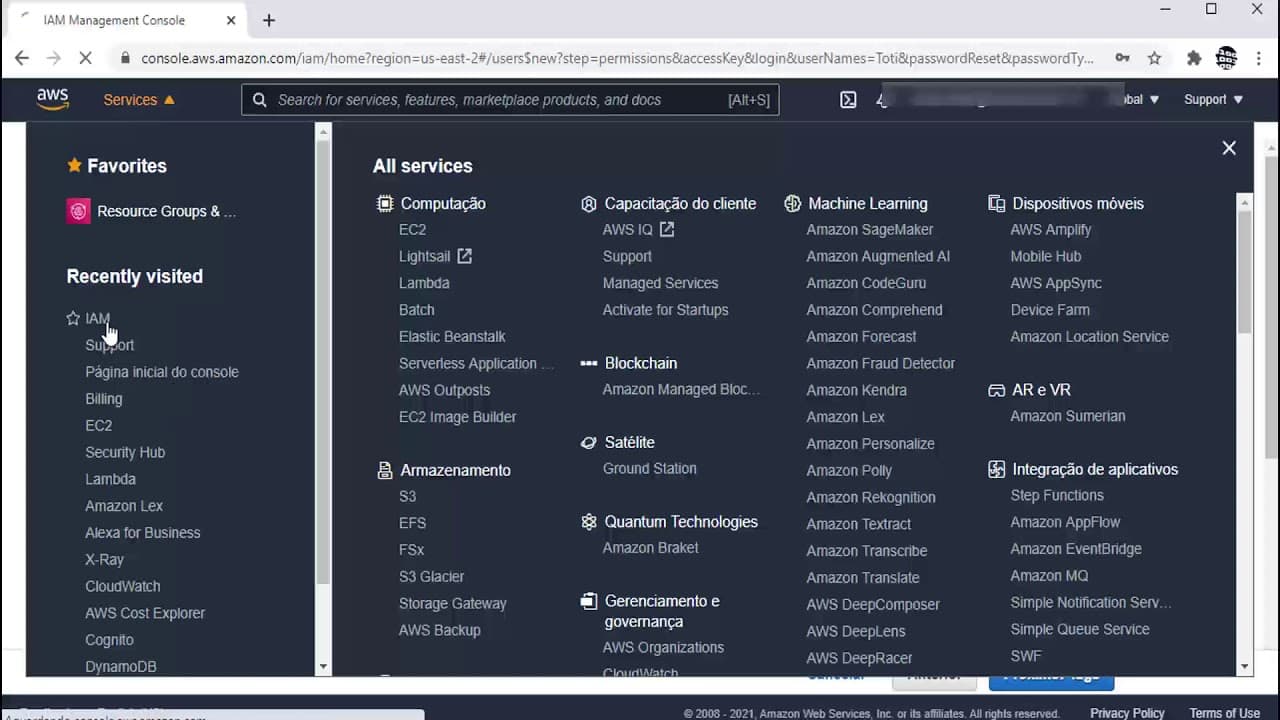Open Ground Station service
1280x720 pixels.
click(649, 468)
